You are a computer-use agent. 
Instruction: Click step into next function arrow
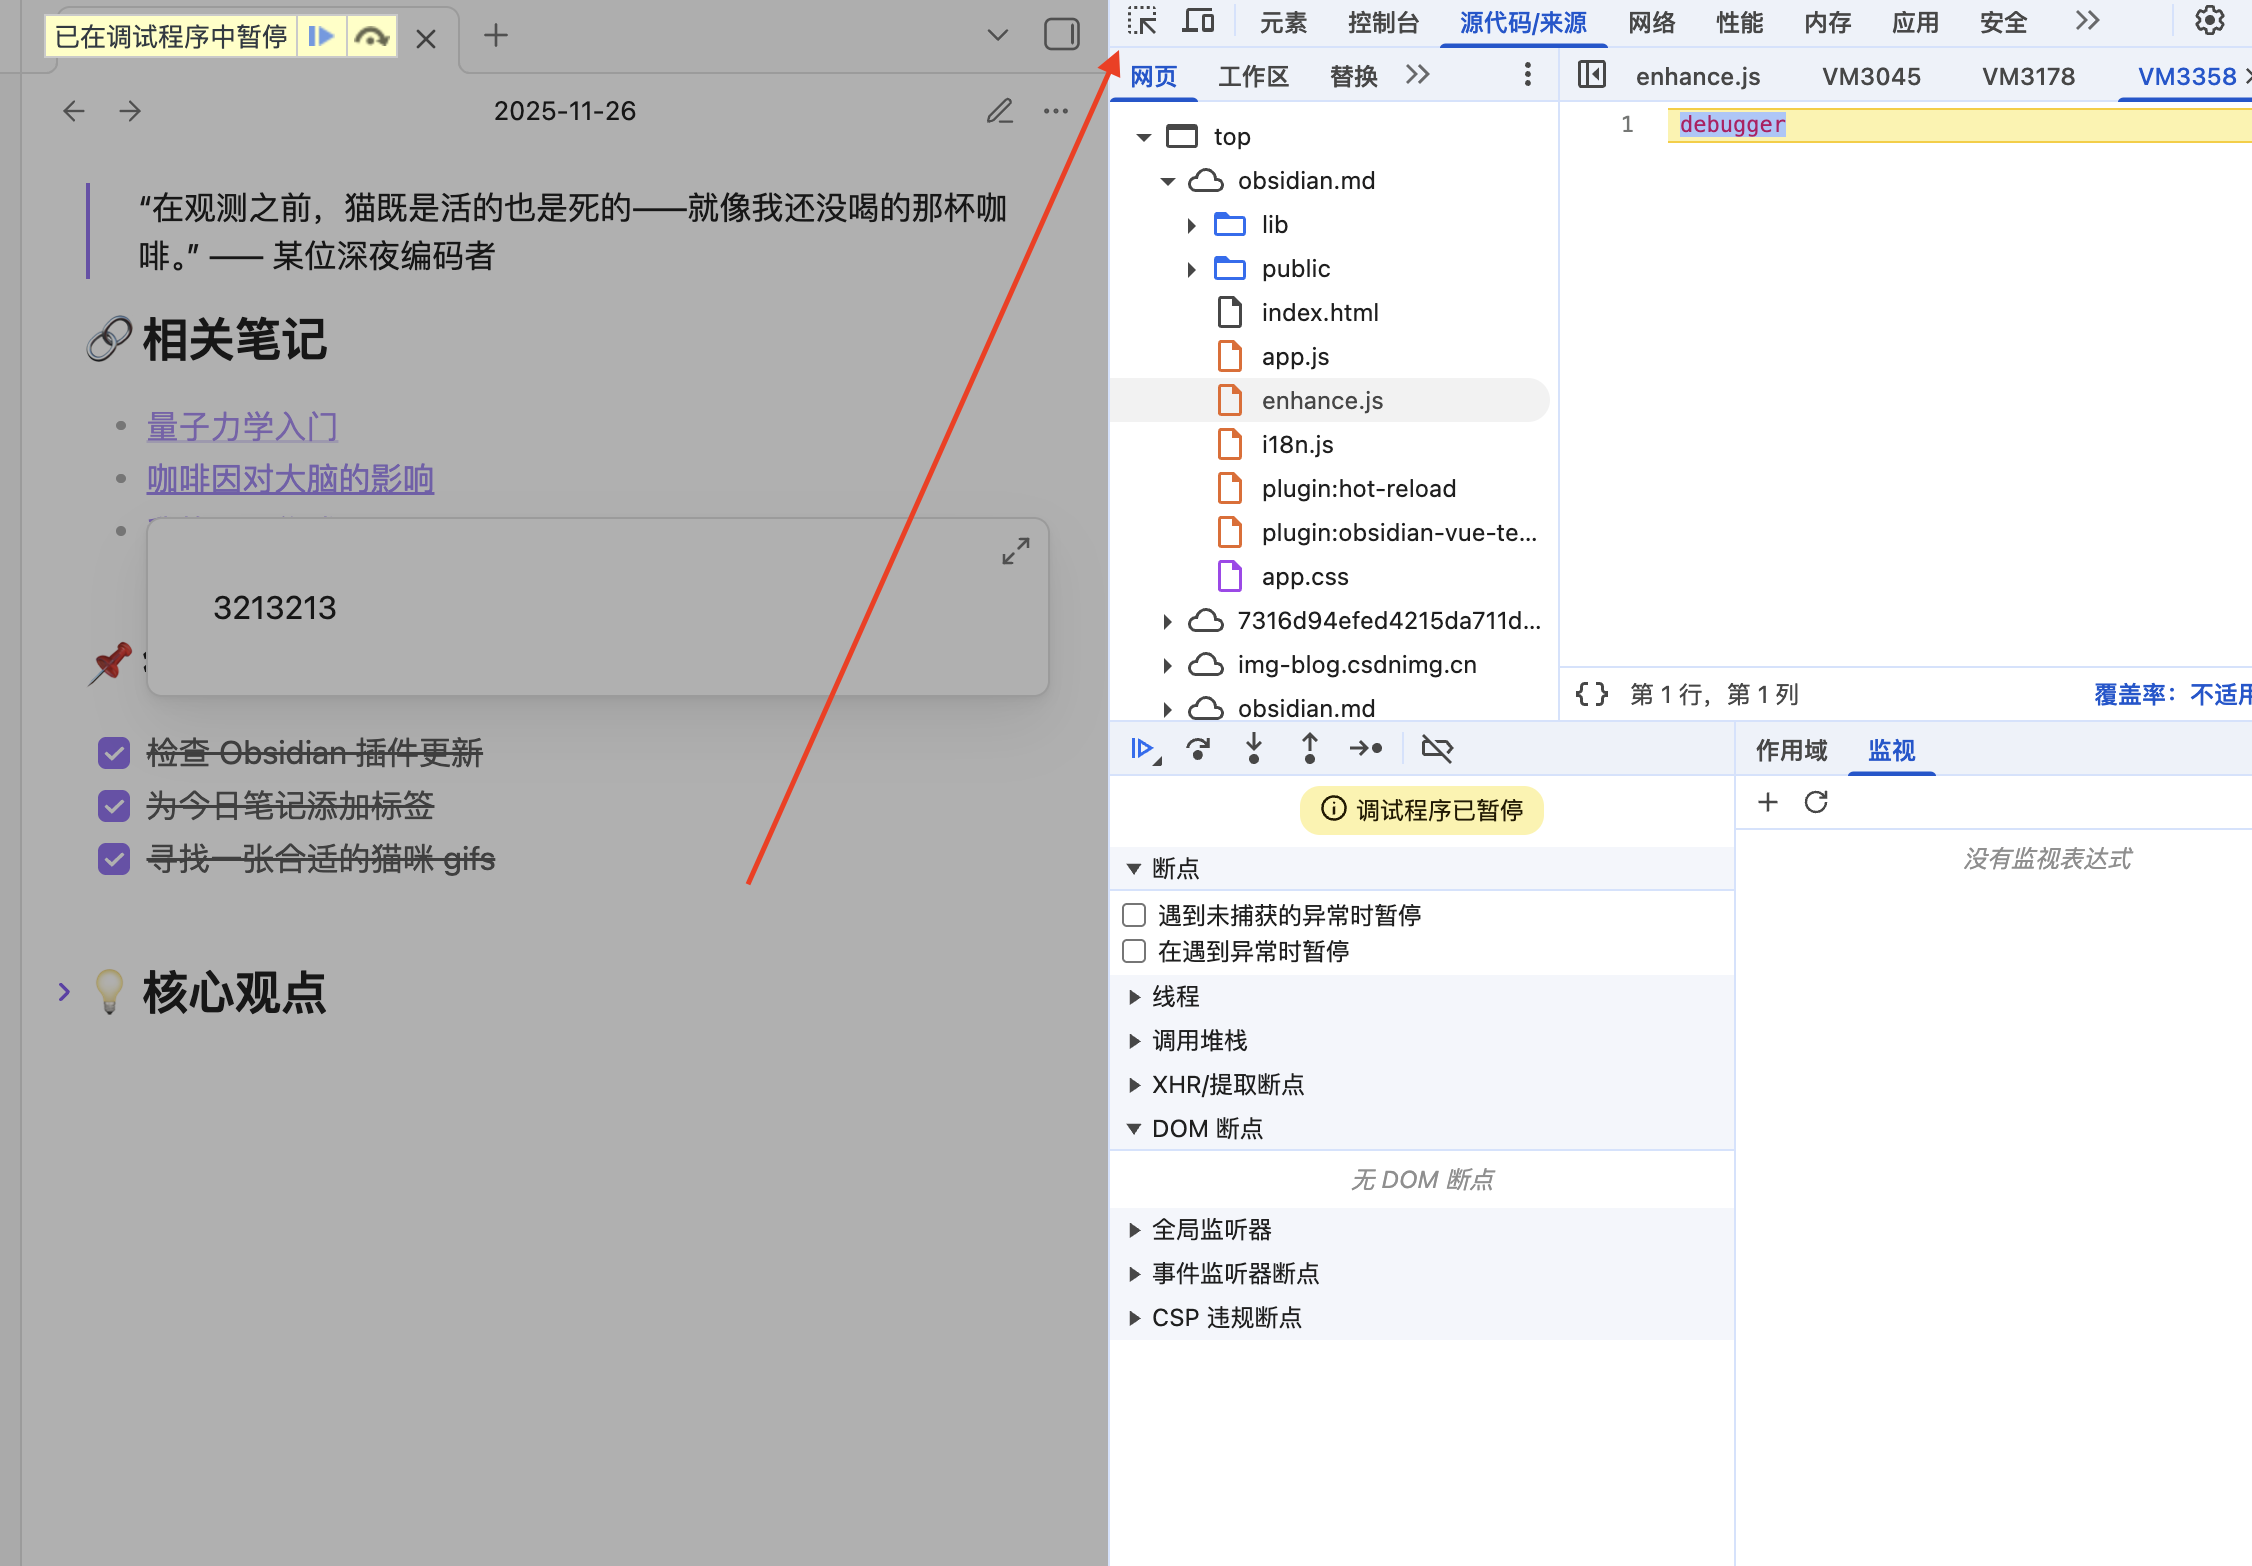point(1253,748)
